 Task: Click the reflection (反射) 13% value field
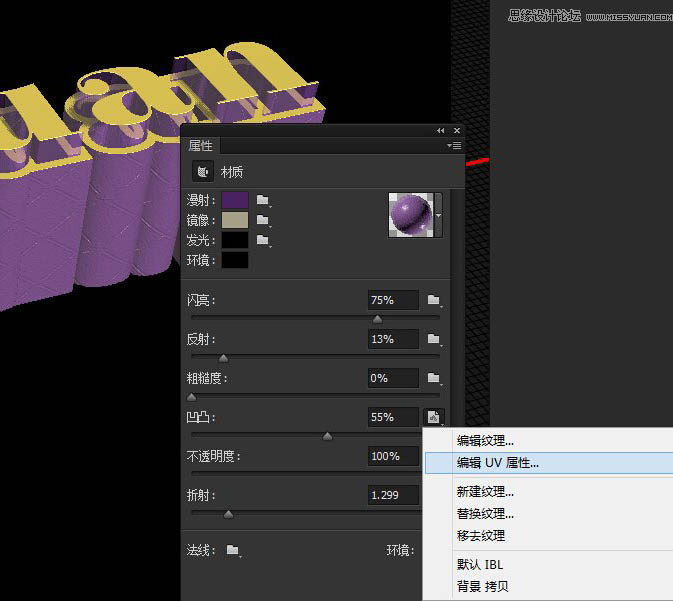pos(393,339)
